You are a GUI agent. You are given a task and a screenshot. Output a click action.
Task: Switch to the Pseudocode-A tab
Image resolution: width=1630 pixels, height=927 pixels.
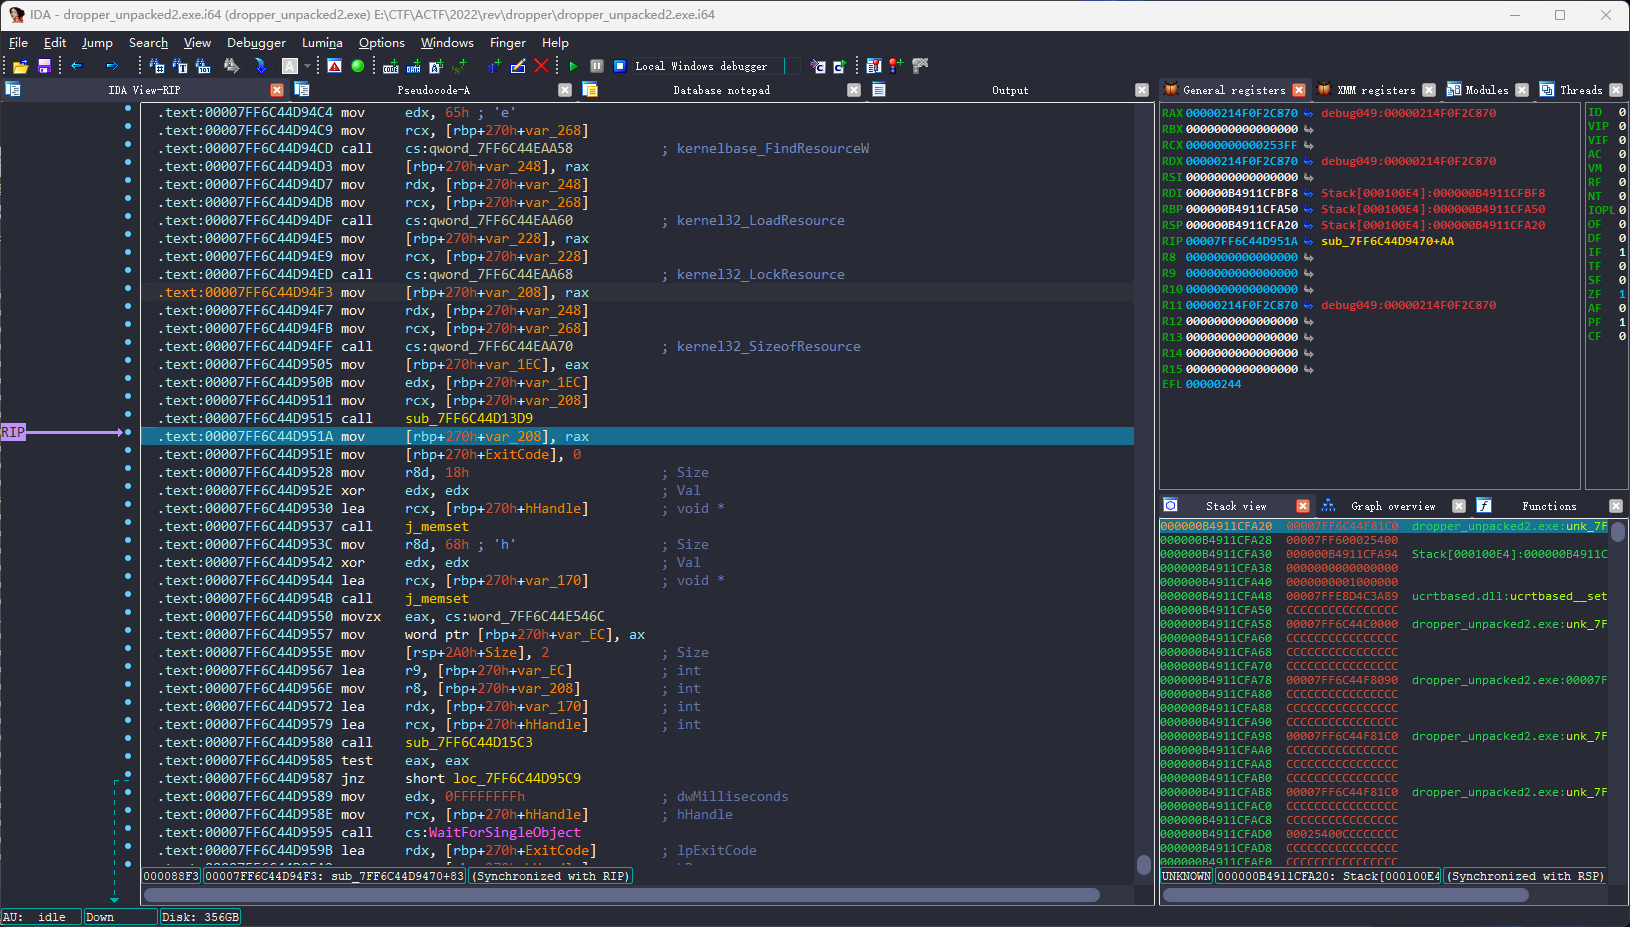[x=433, y=90]
